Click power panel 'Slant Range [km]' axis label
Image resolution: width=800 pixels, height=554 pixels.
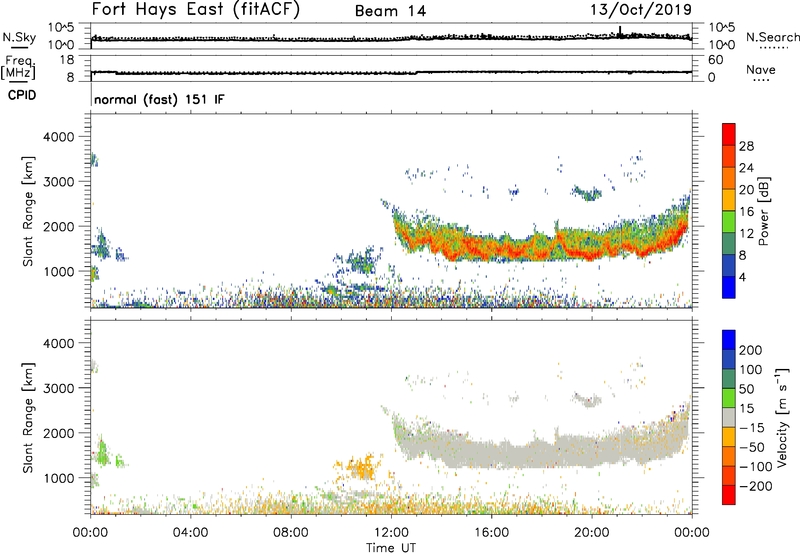[28, 211]
